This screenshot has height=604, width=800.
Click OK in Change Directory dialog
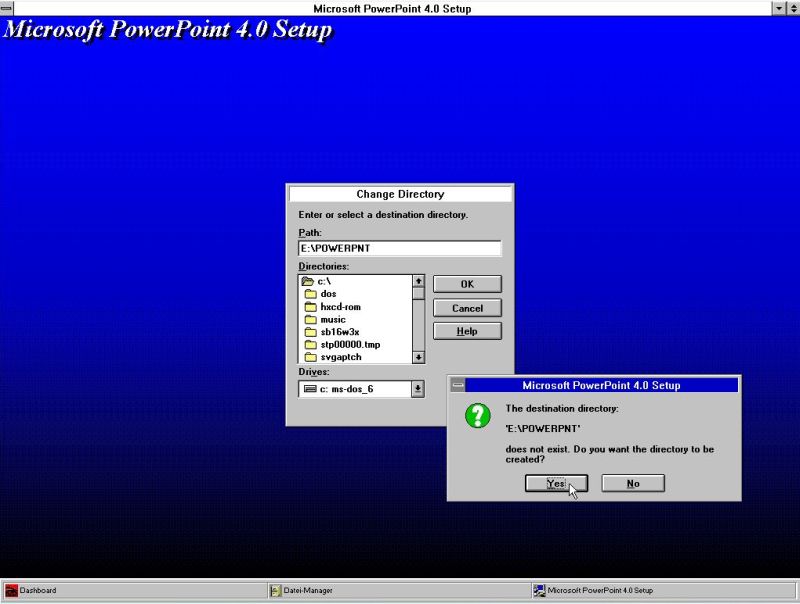pos(467,284)
